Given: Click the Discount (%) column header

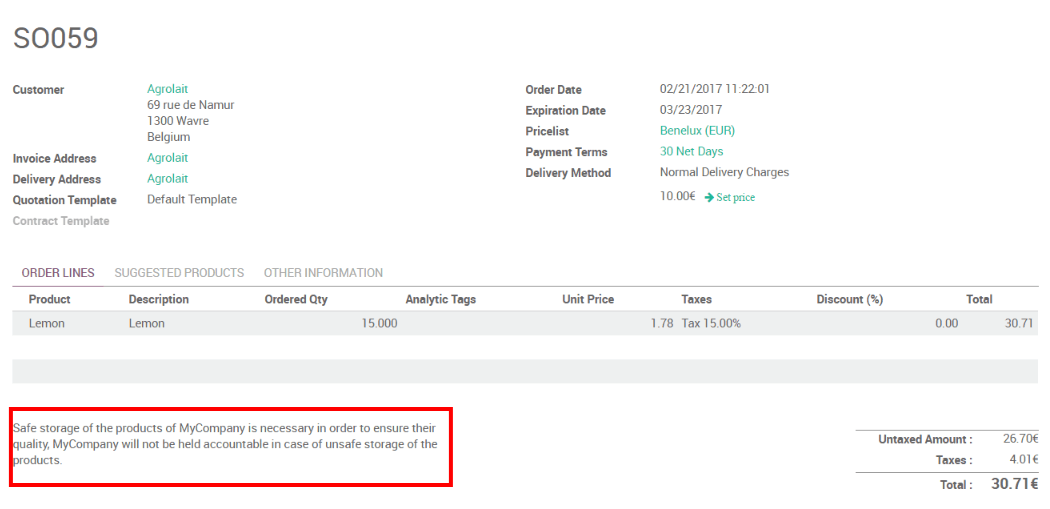Looking at the screenshot, I should [850, 299].
